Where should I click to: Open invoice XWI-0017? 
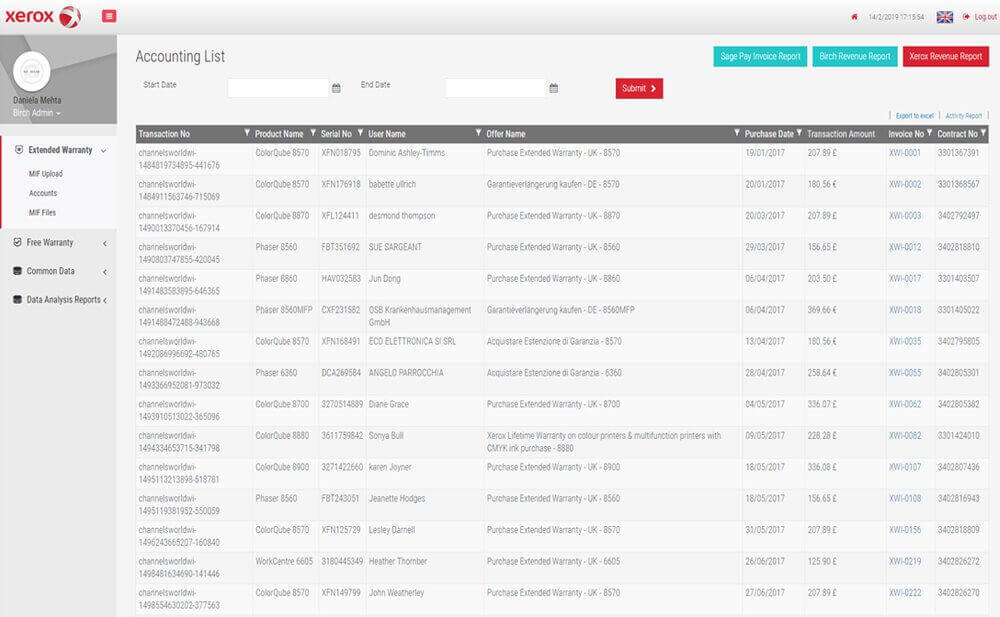point(905,279)
